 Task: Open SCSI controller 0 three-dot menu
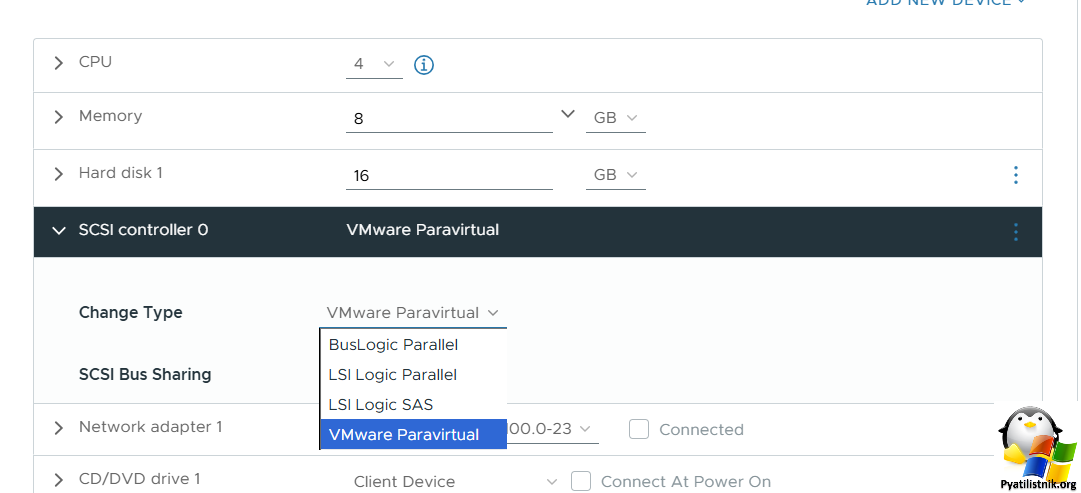point(1016,232)
